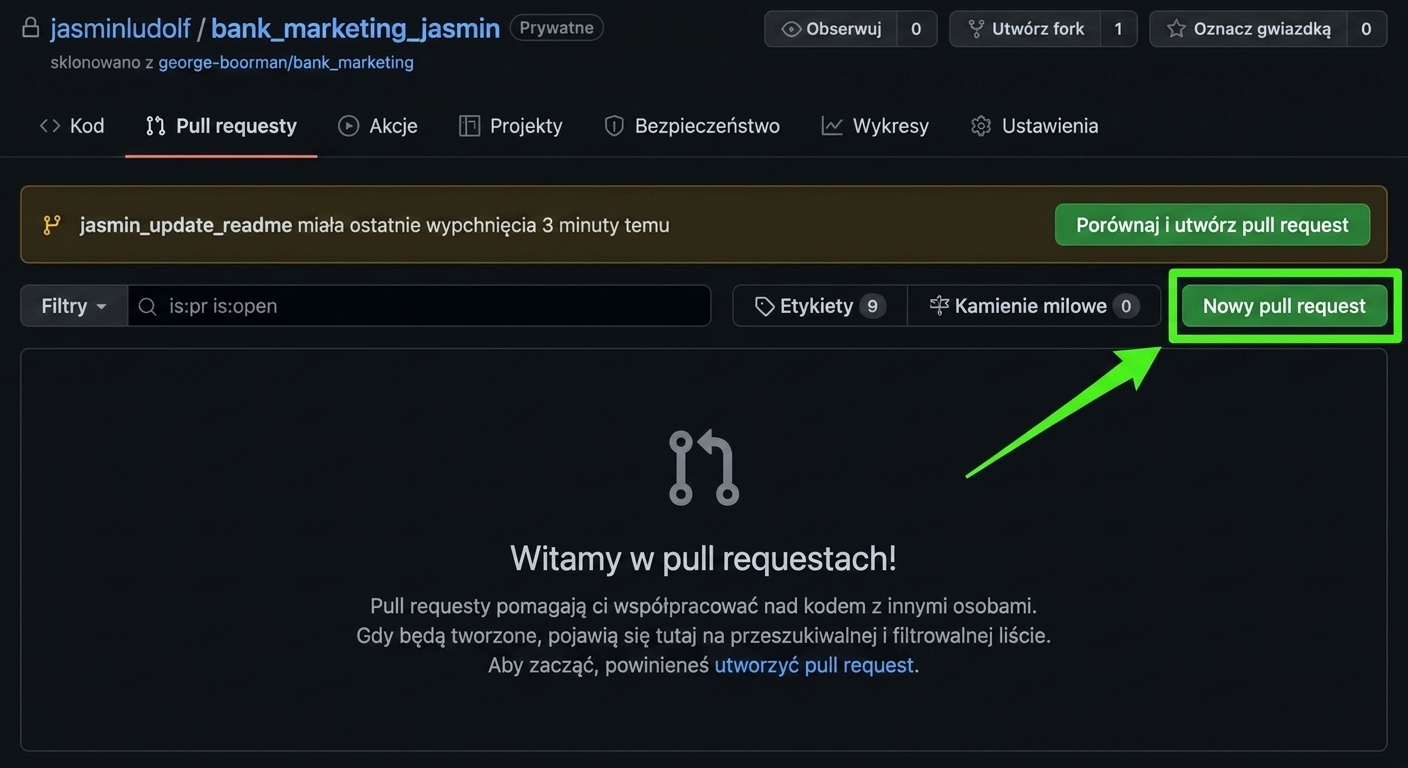This screenshot has height=768, width=1408.
Task: Open the jasminludolf profile link
Action: pos(121,28)
